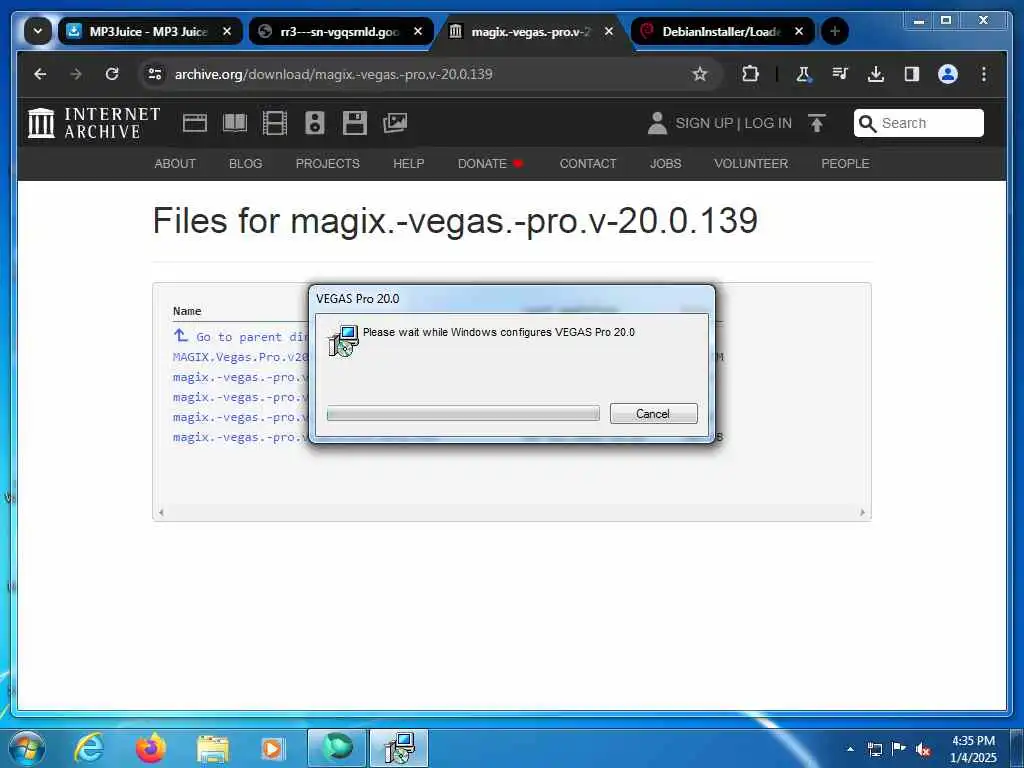Open Windows Explorer folder in taskbar
Image resolution: width=1024 pixels, height=768 pixels.
point(213,749)
